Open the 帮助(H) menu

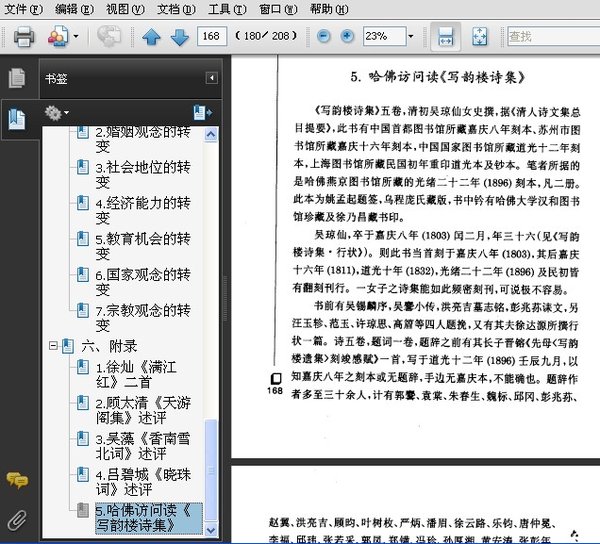click(329, 9)
